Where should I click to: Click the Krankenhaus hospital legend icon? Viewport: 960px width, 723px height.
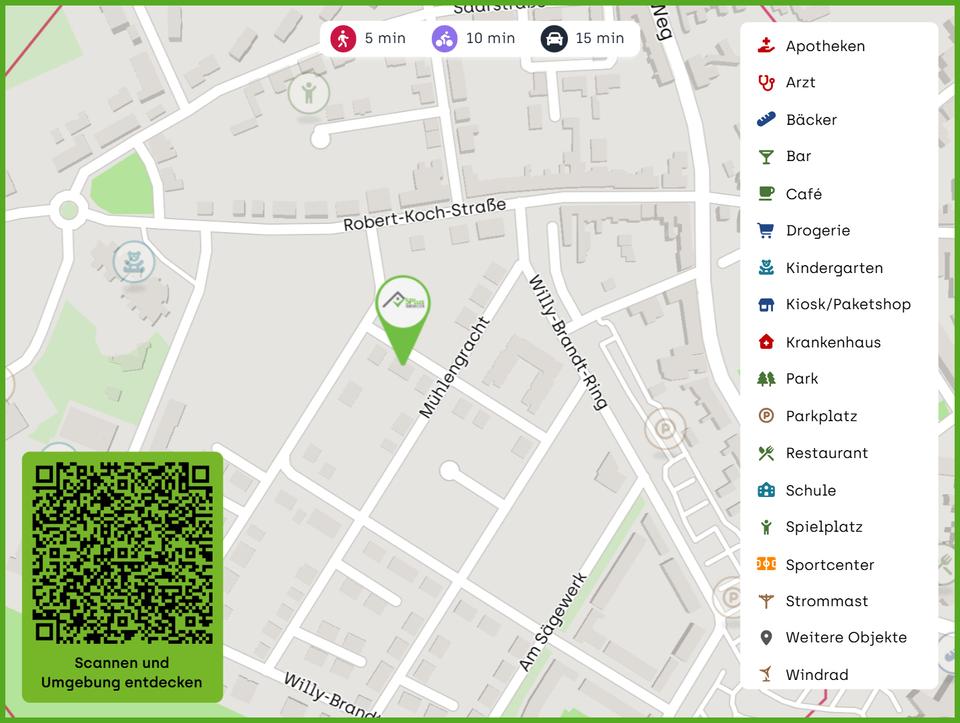[766, 342]
